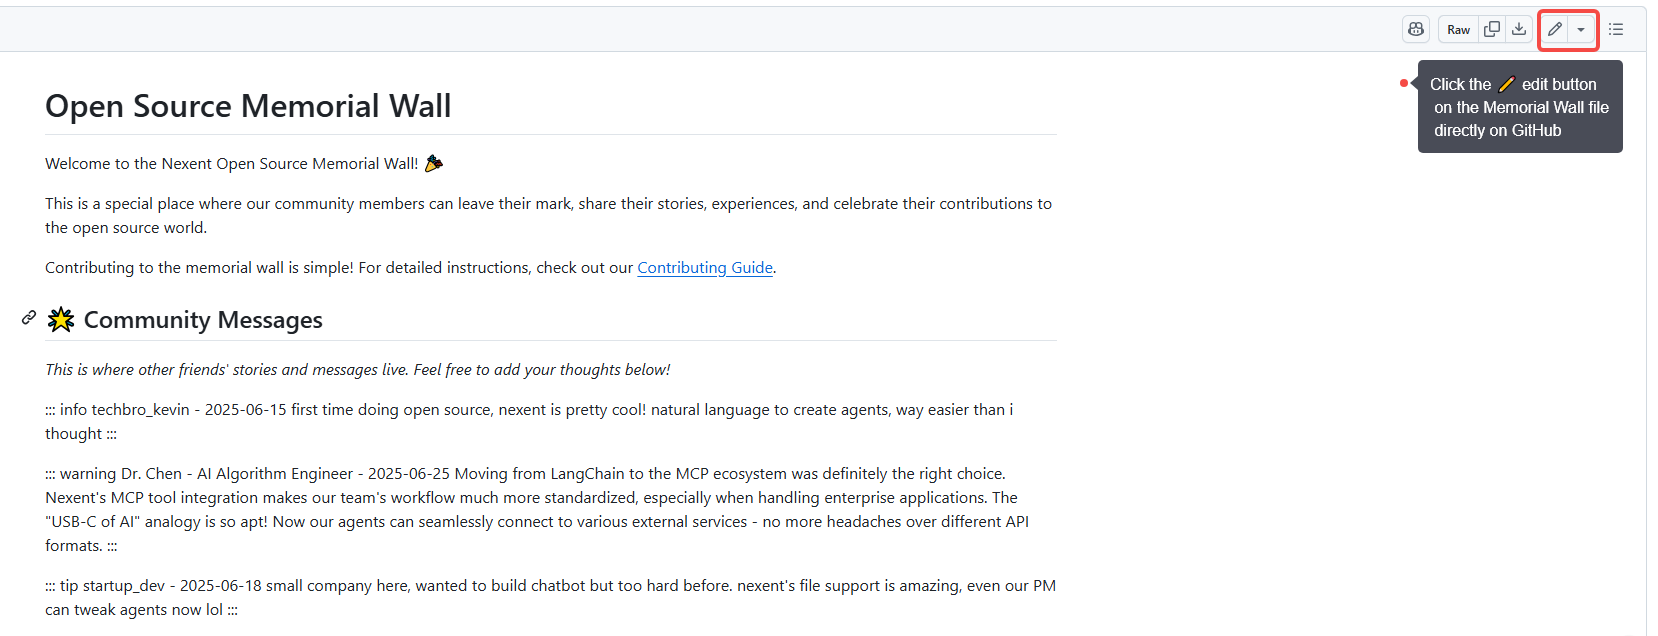Viewport: 1658px width, 636px height.
Task: Open the Raw file view
Action: pos(1458,30)
